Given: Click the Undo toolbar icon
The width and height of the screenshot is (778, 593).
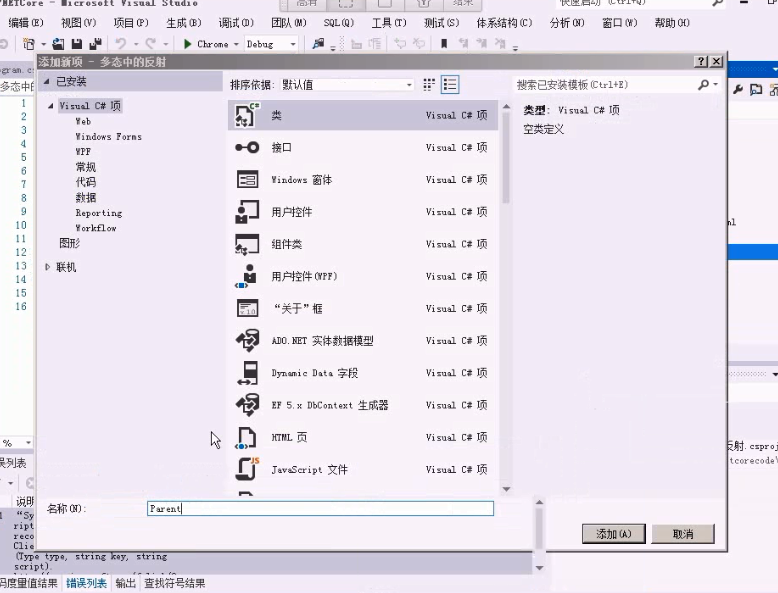Looking at the screenshot, I should pos(121,44).
